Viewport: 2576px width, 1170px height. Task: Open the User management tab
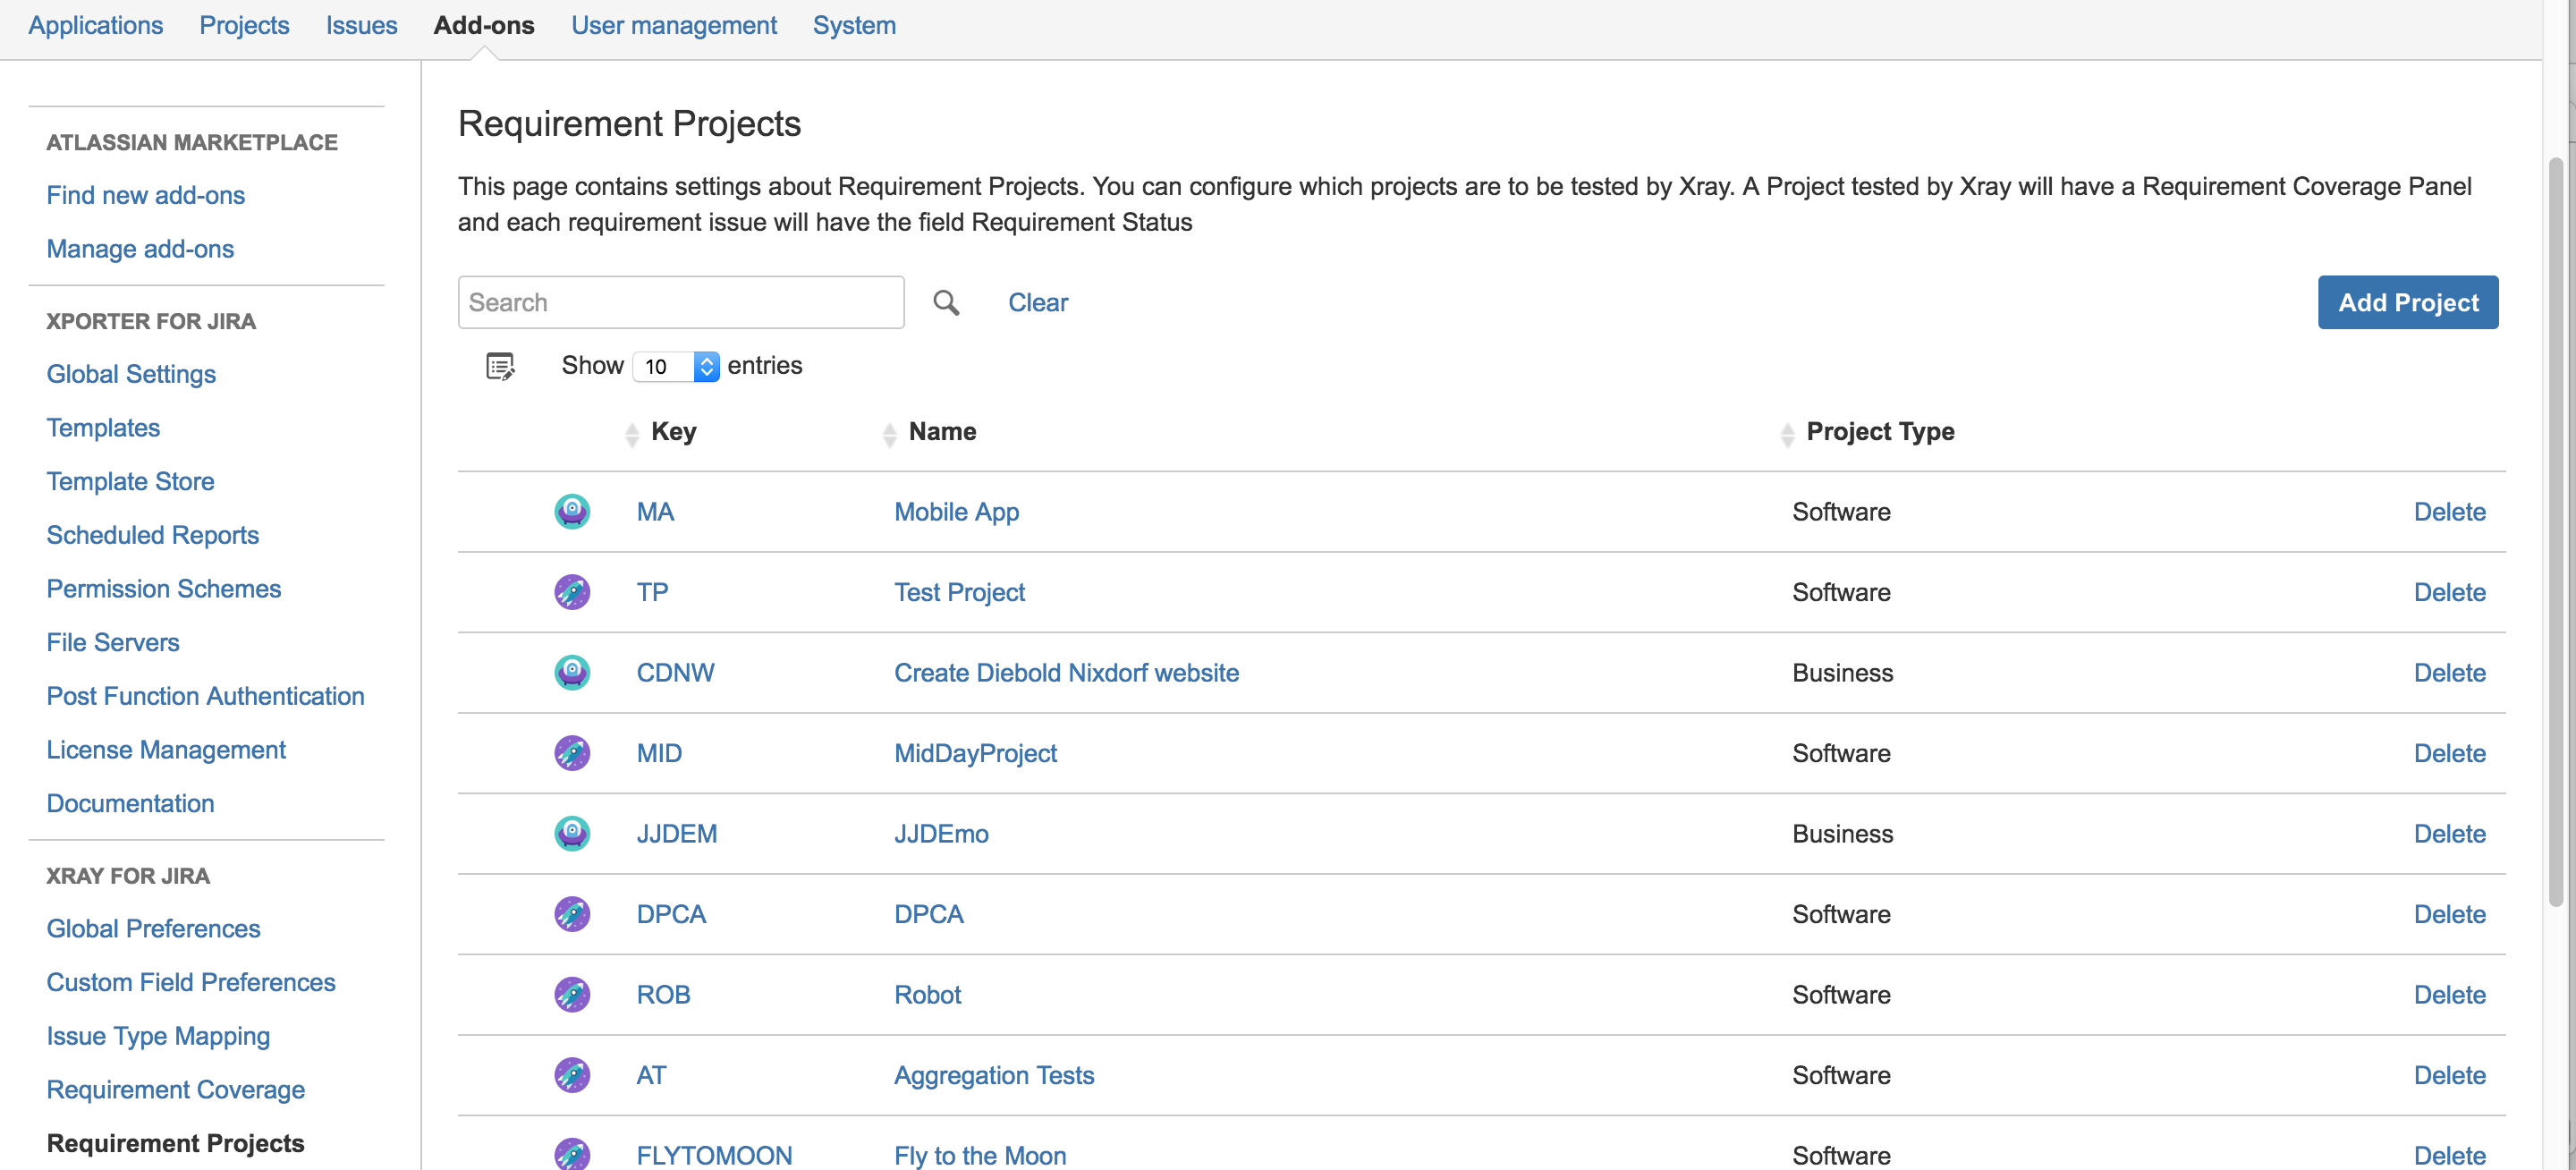click(674, 25)
